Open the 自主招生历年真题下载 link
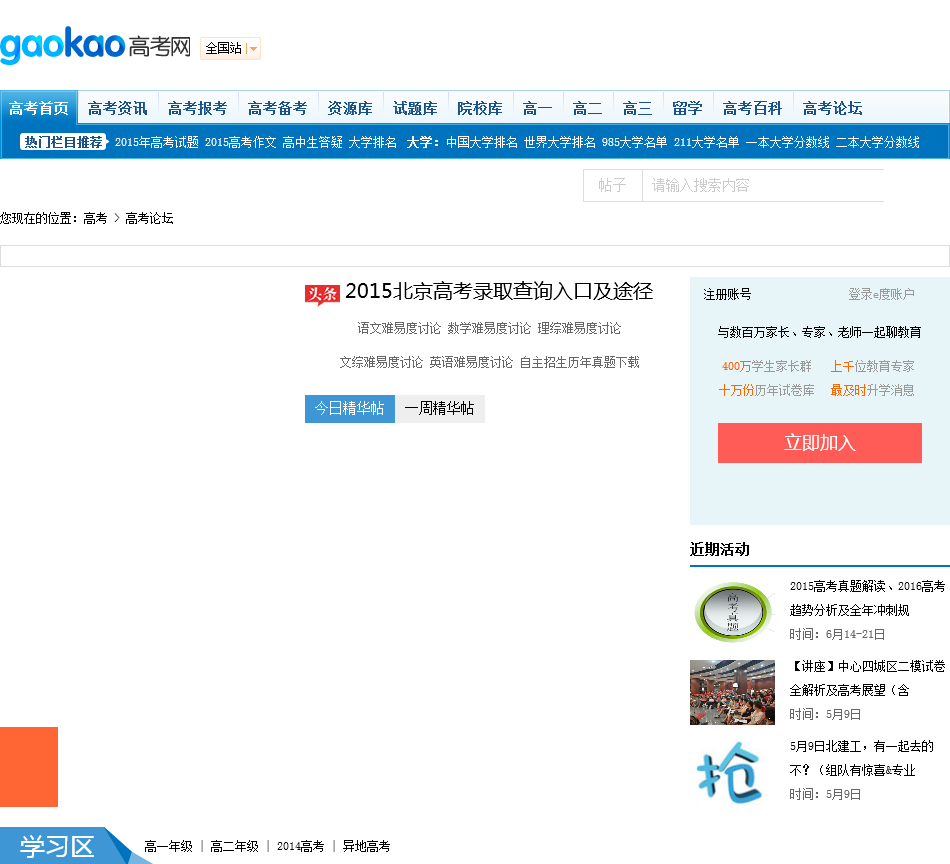 pos(580,362)
